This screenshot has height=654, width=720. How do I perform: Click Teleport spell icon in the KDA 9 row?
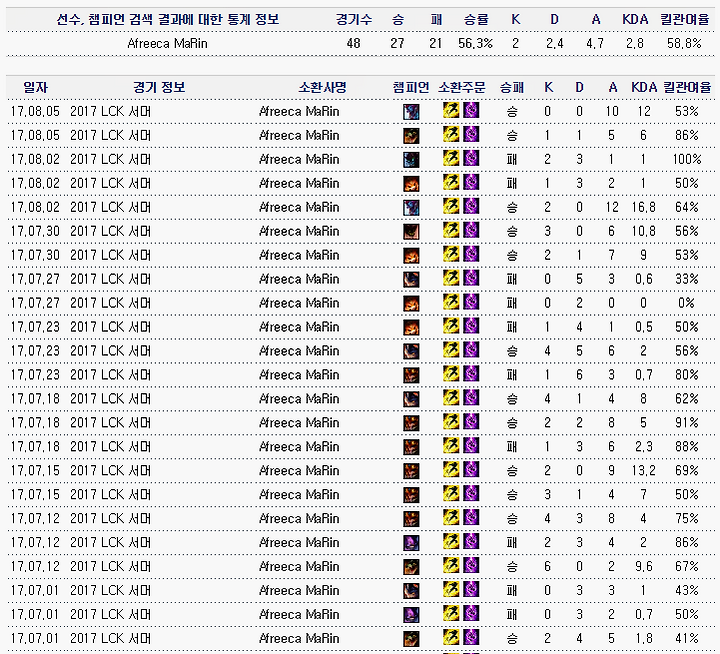(x=471, y=254)
